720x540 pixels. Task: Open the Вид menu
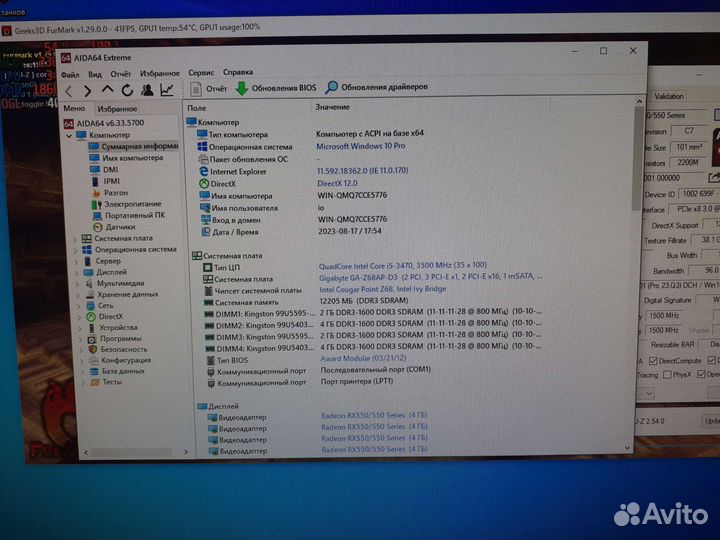pyautogui.click(x=95, y=74)
